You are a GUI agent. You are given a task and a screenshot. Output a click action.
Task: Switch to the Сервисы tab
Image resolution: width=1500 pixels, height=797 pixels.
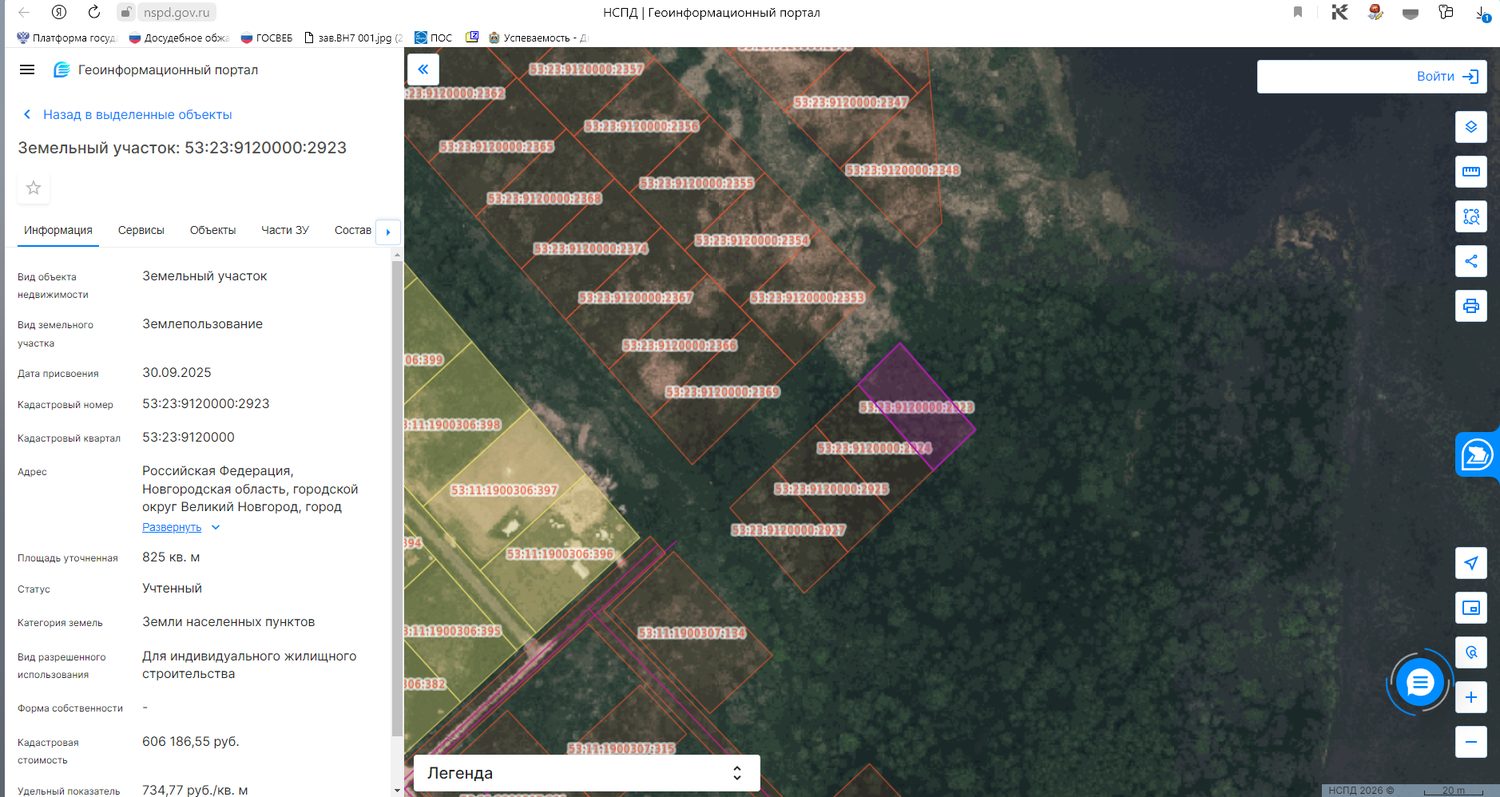[x=141, y=230]
